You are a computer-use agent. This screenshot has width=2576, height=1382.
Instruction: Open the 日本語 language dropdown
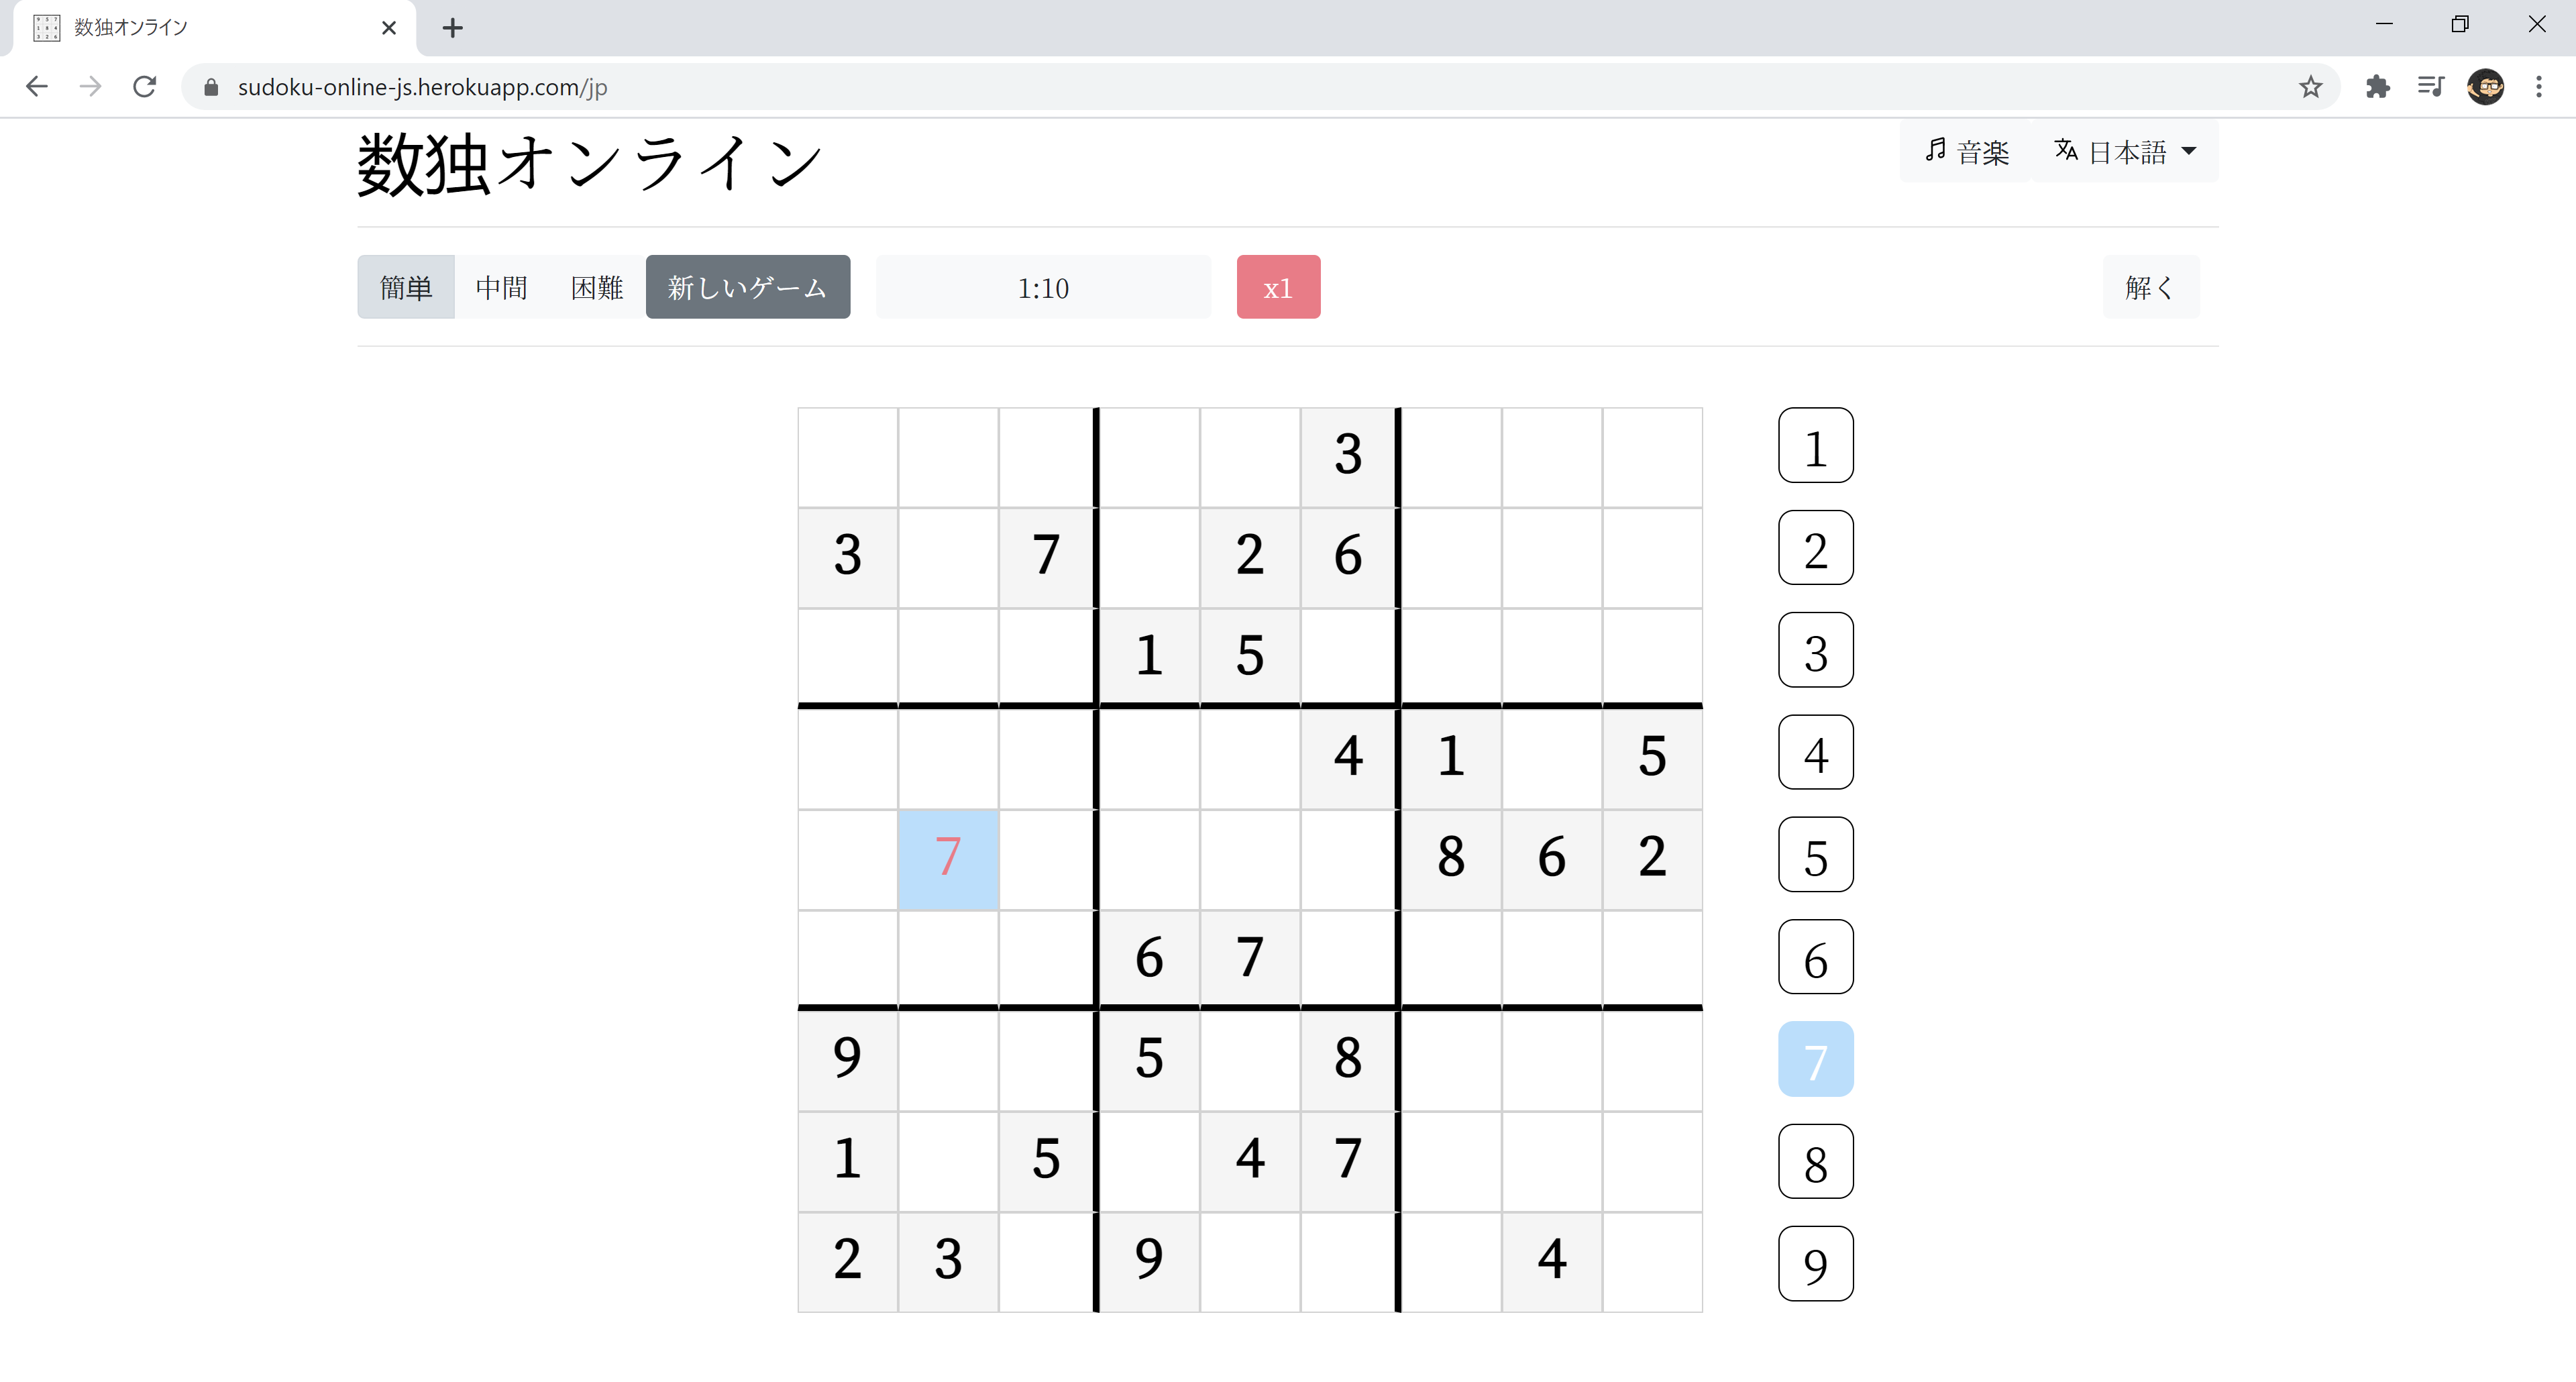(2125, 152)
